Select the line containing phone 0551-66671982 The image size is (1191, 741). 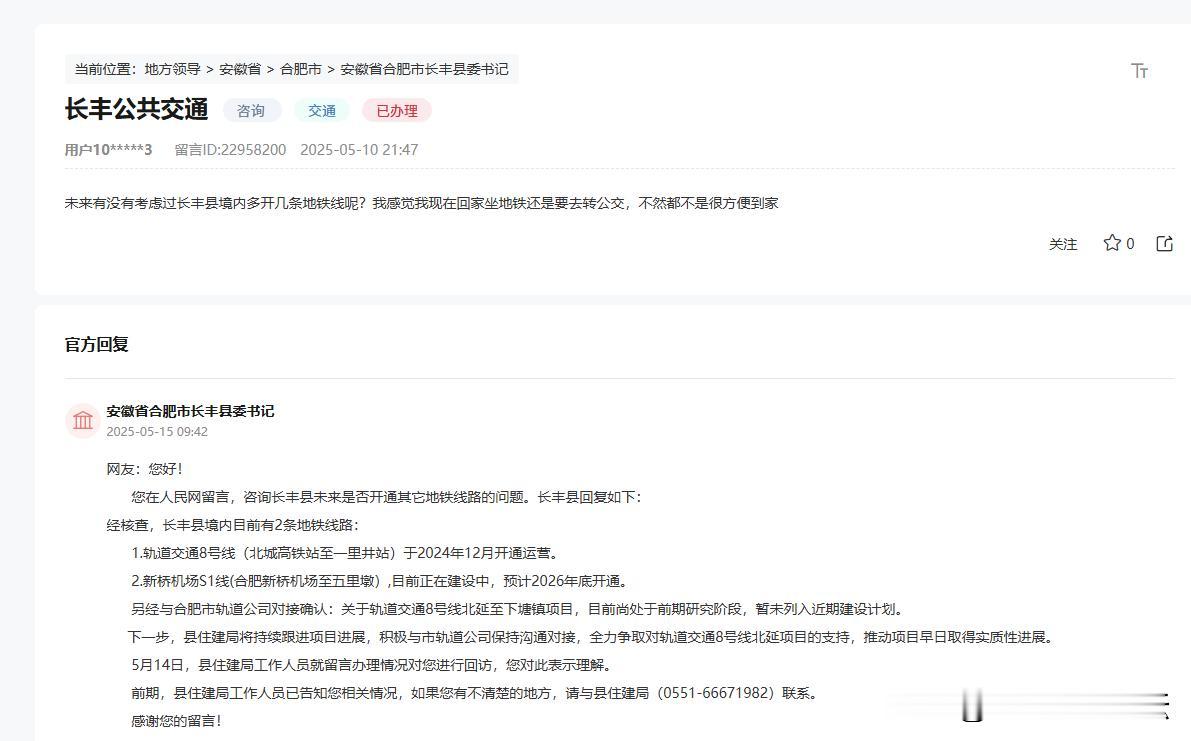click(x=474, y=693)
